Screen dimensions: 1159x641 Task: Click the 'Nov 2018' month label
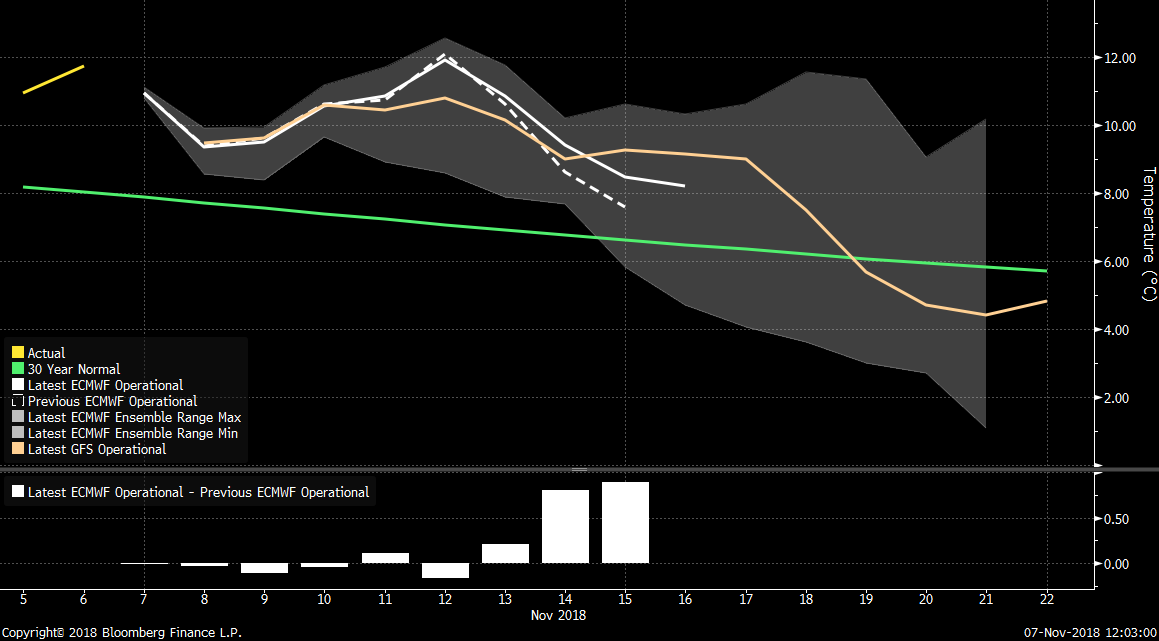point(558,615)
